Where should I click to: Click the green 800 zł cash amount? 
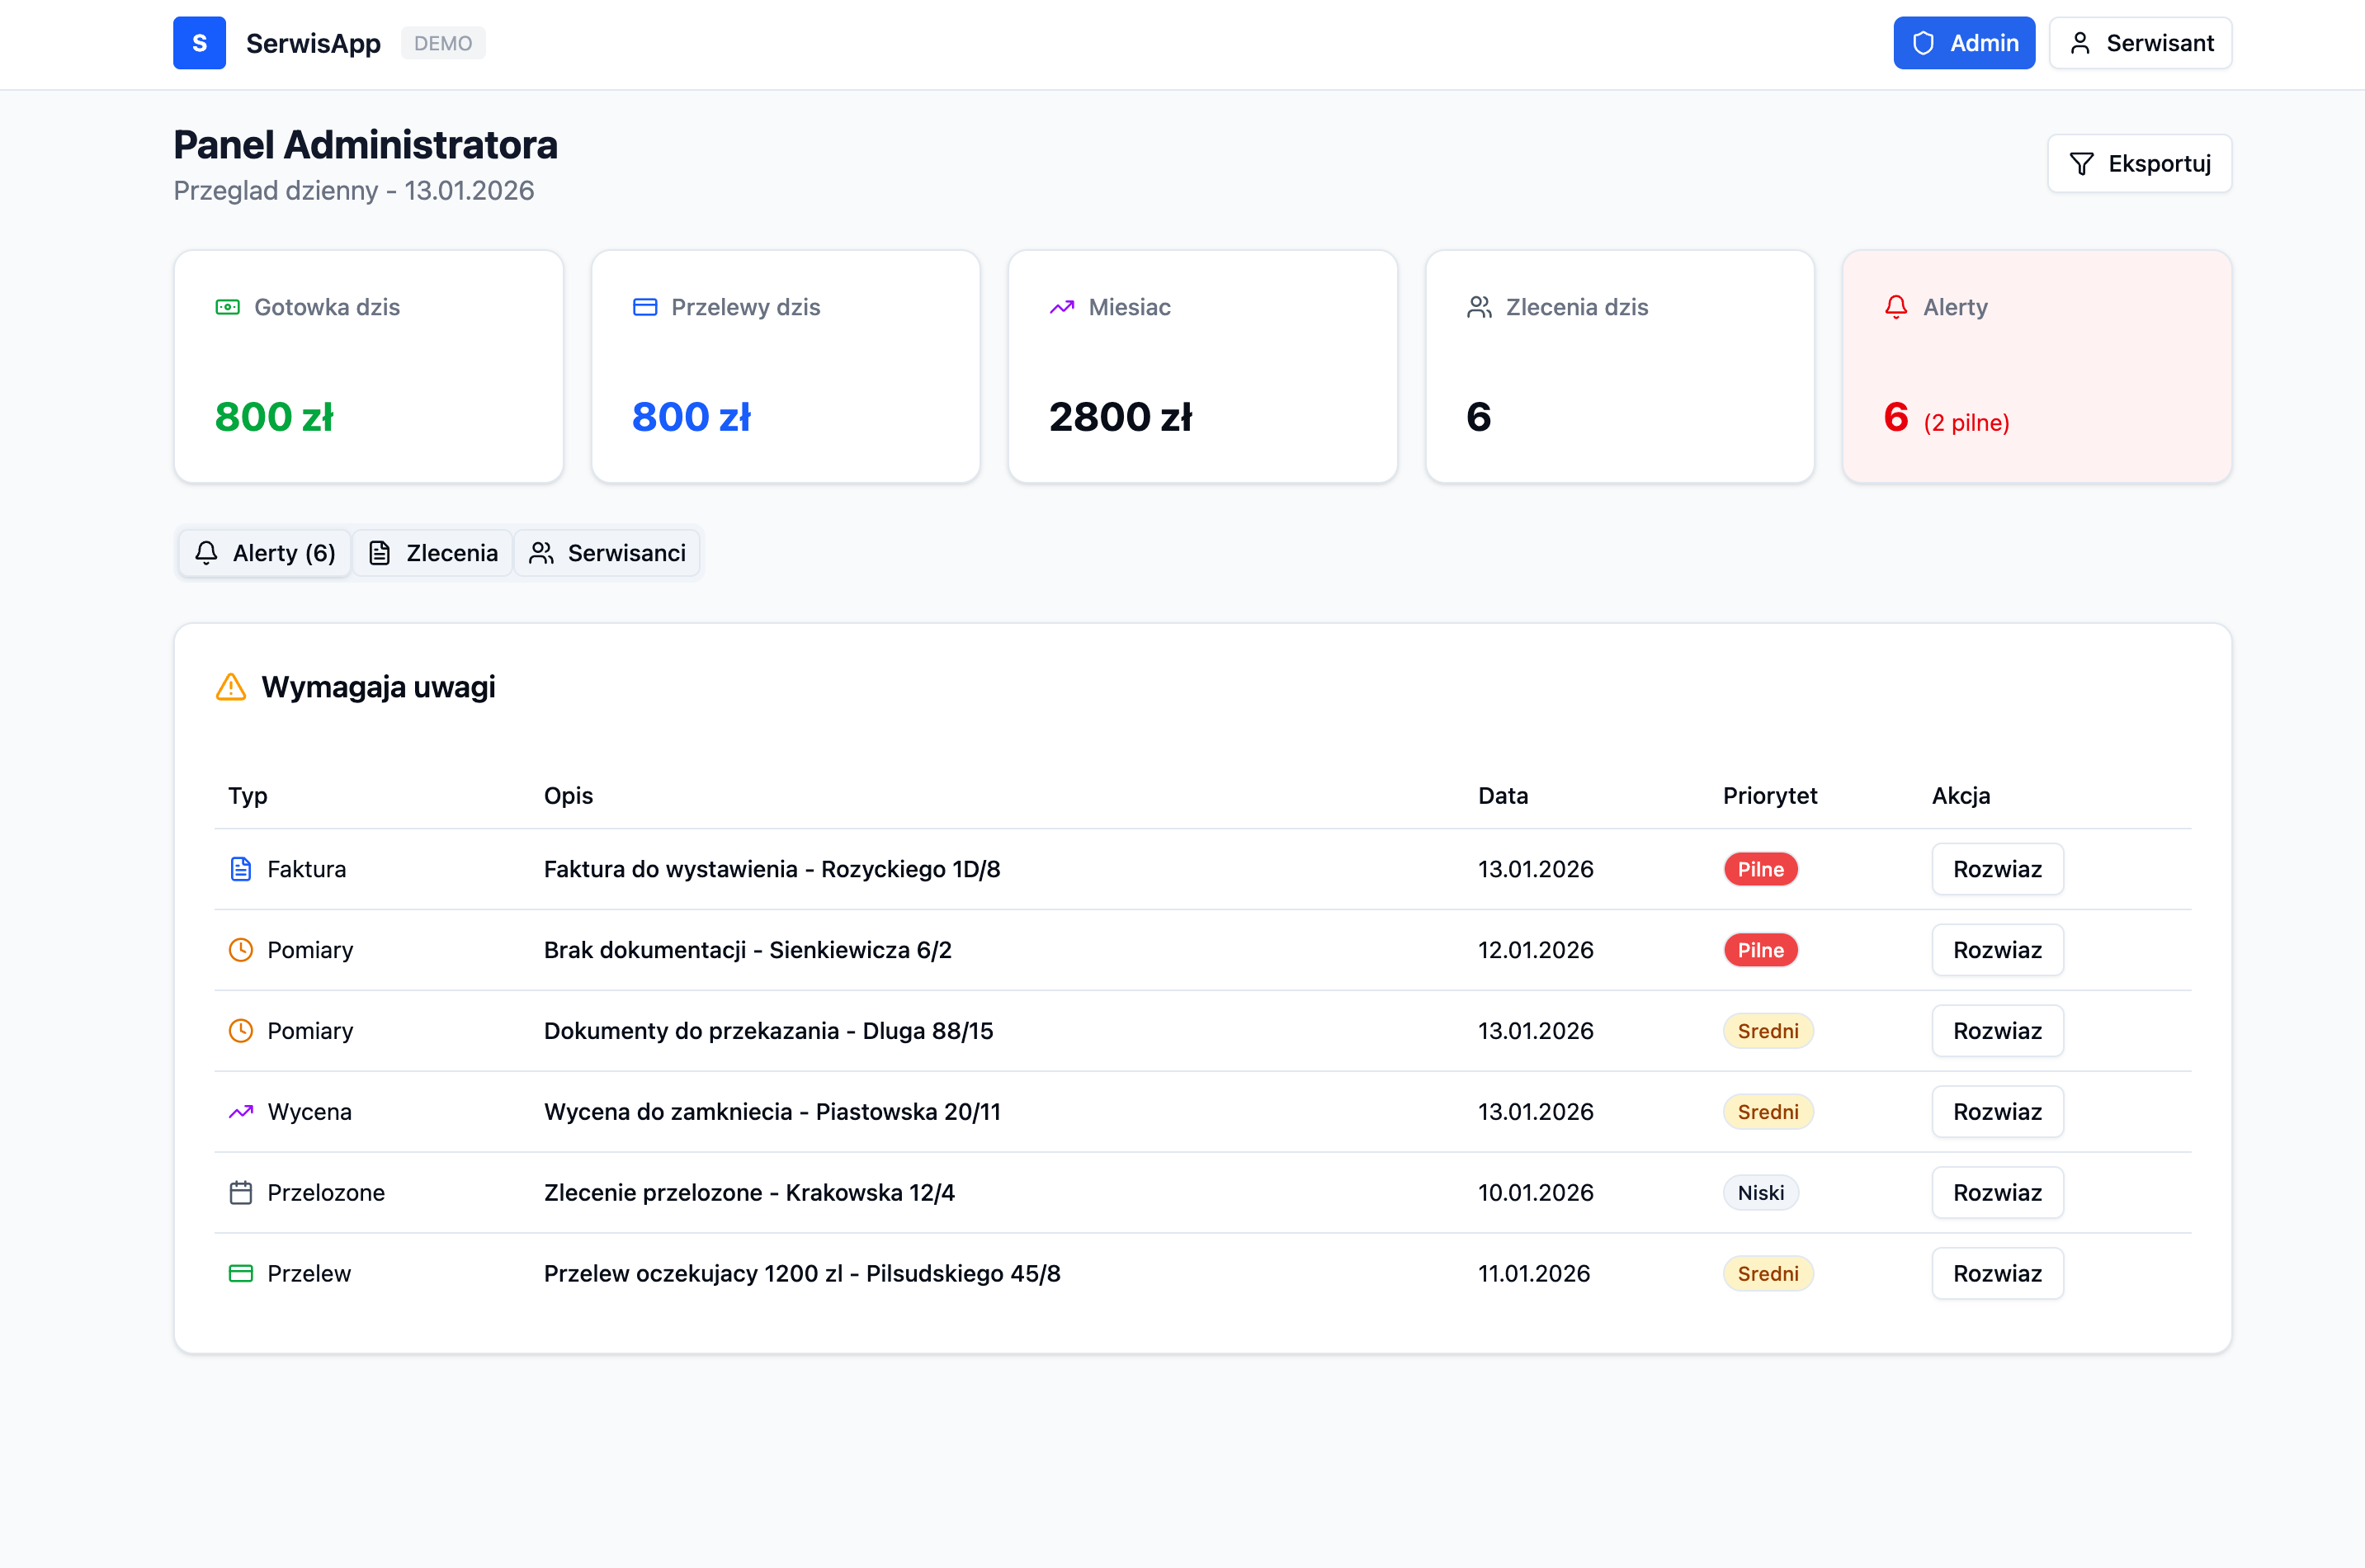pyautogui.click(x=274, y=417)
